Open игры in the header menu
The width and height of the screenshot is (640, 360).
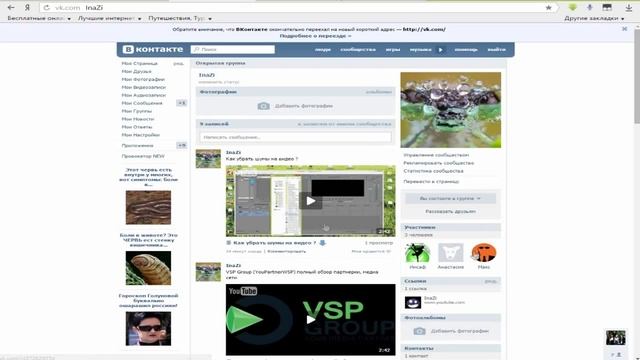coord(393,49)
